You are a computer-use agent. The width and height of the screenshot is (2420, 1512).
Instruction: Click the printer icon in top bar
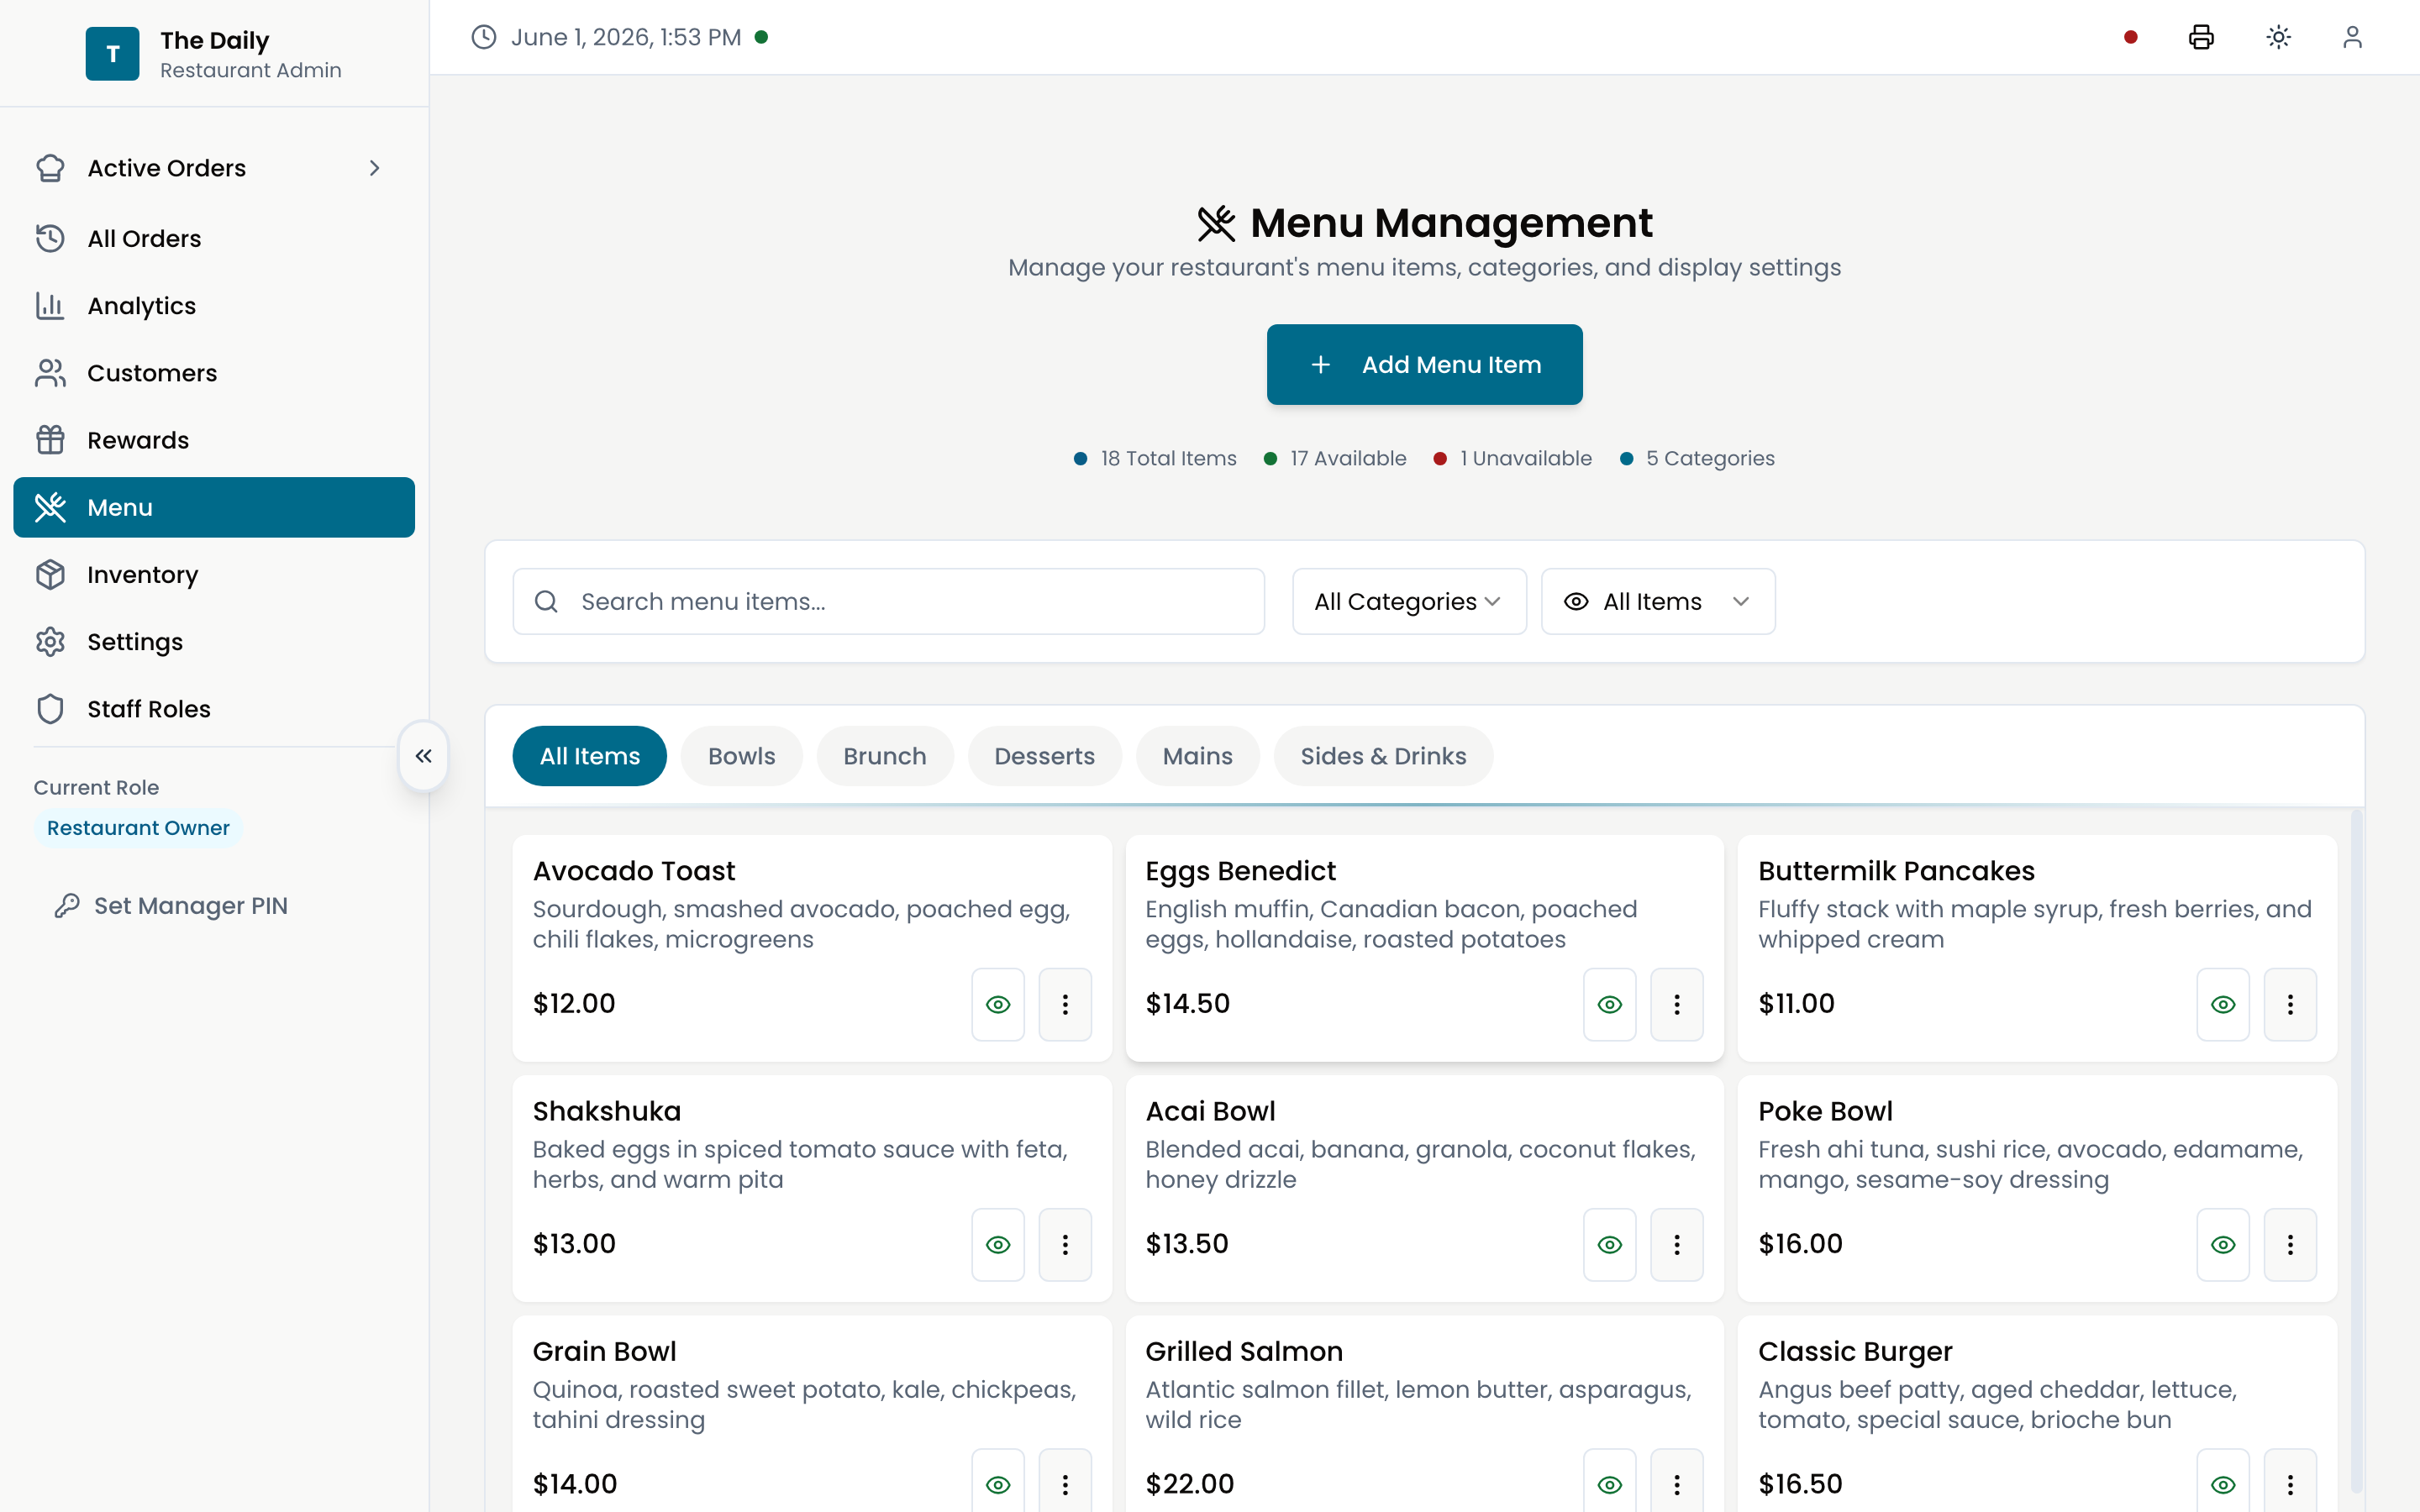pos(2201,37)
